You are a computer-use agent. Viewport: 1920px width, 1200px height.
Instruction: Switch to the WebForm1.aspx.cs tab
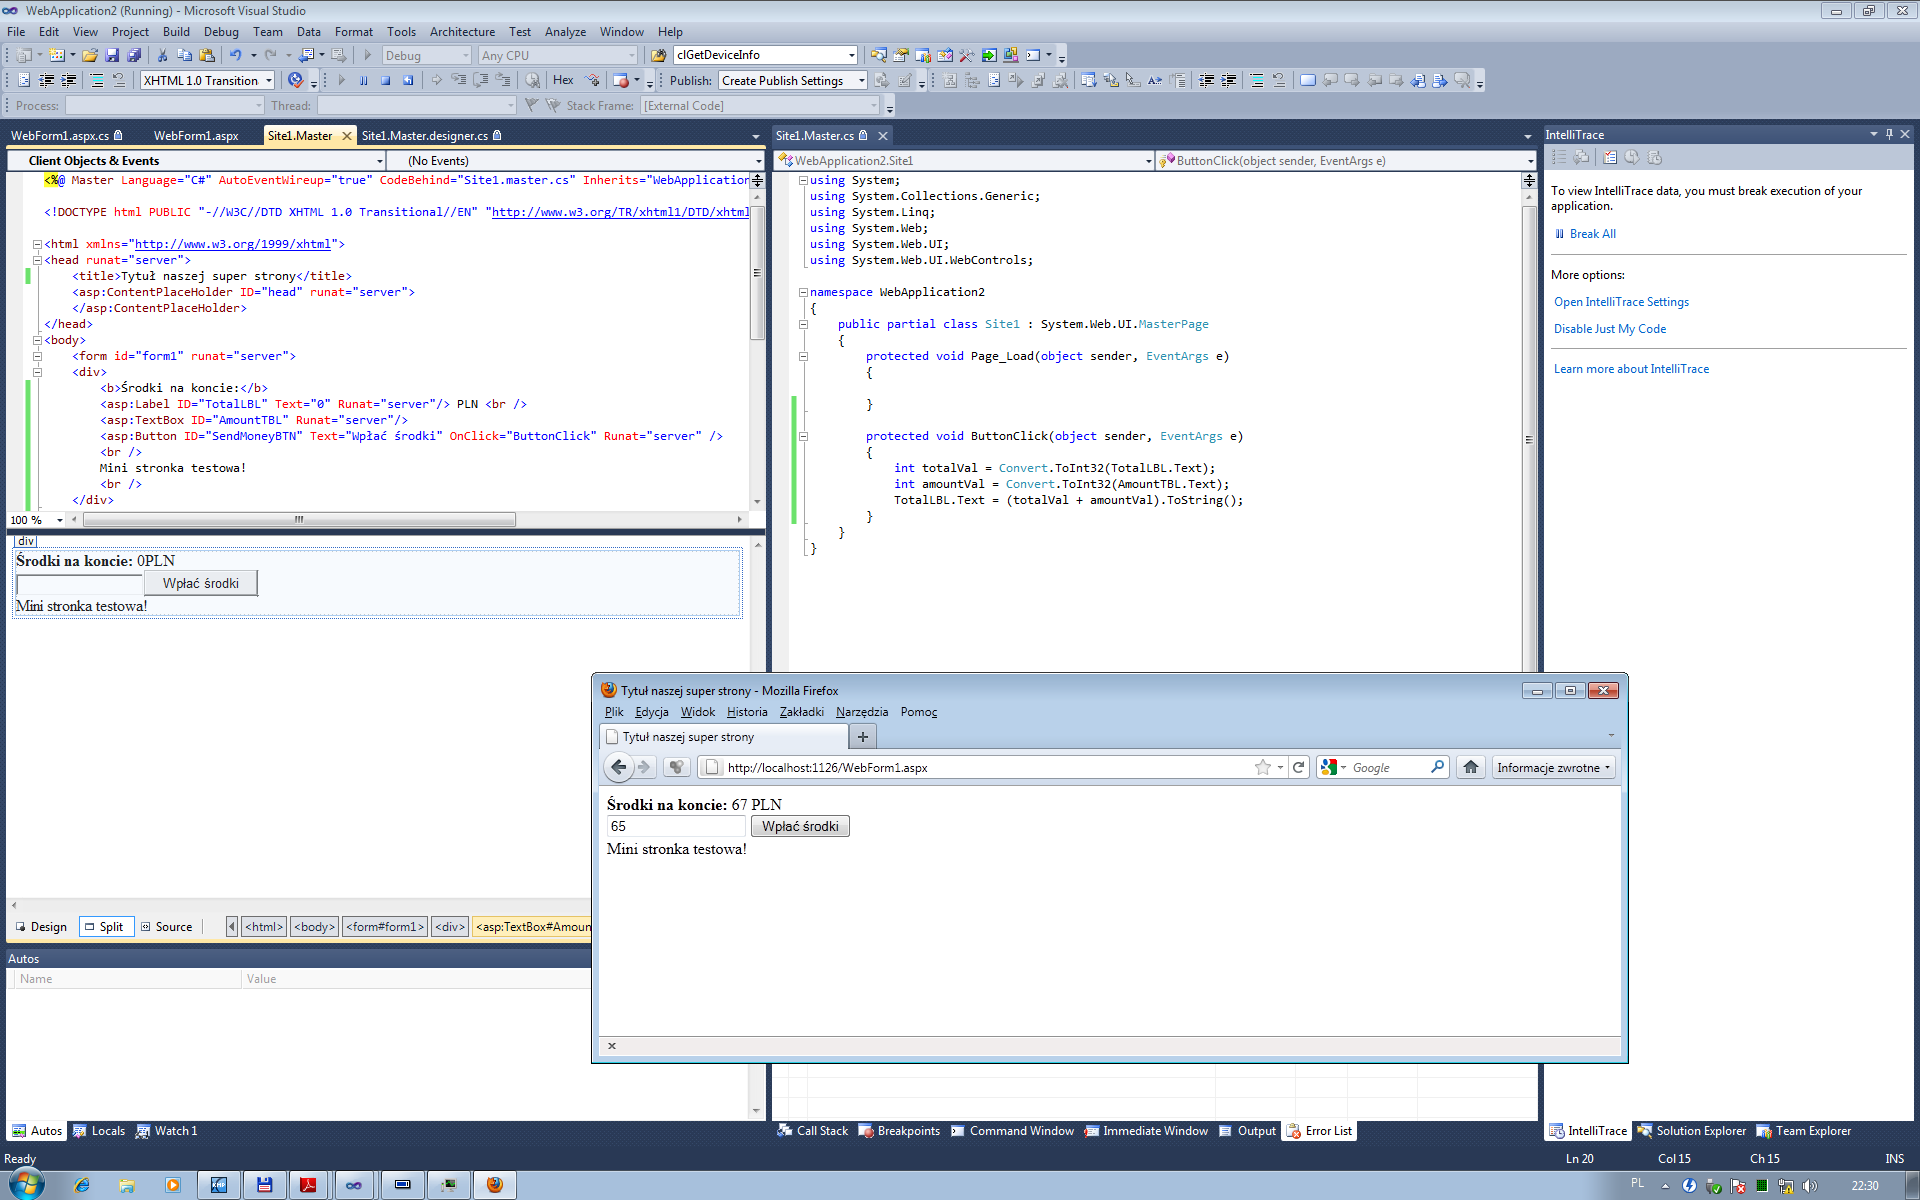pos(66,135)
